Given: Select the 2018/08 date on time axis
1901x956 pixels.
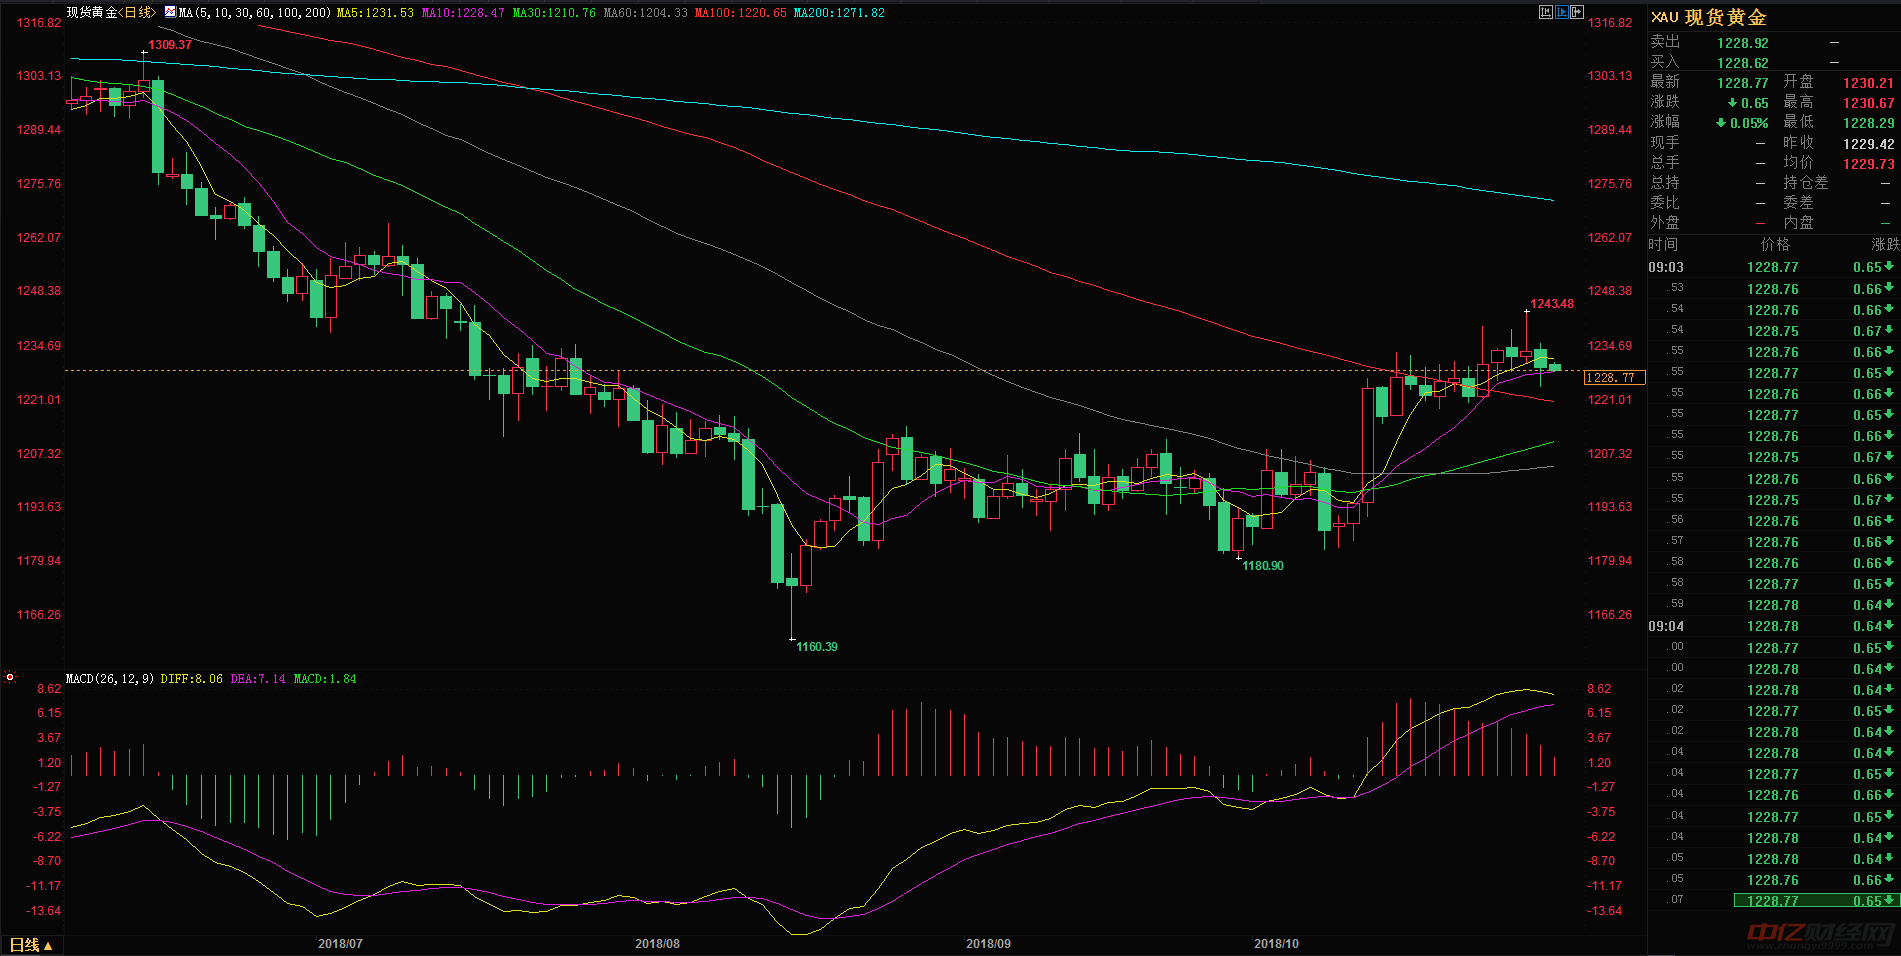Looking at the screenshot, I should click(657, 944).
